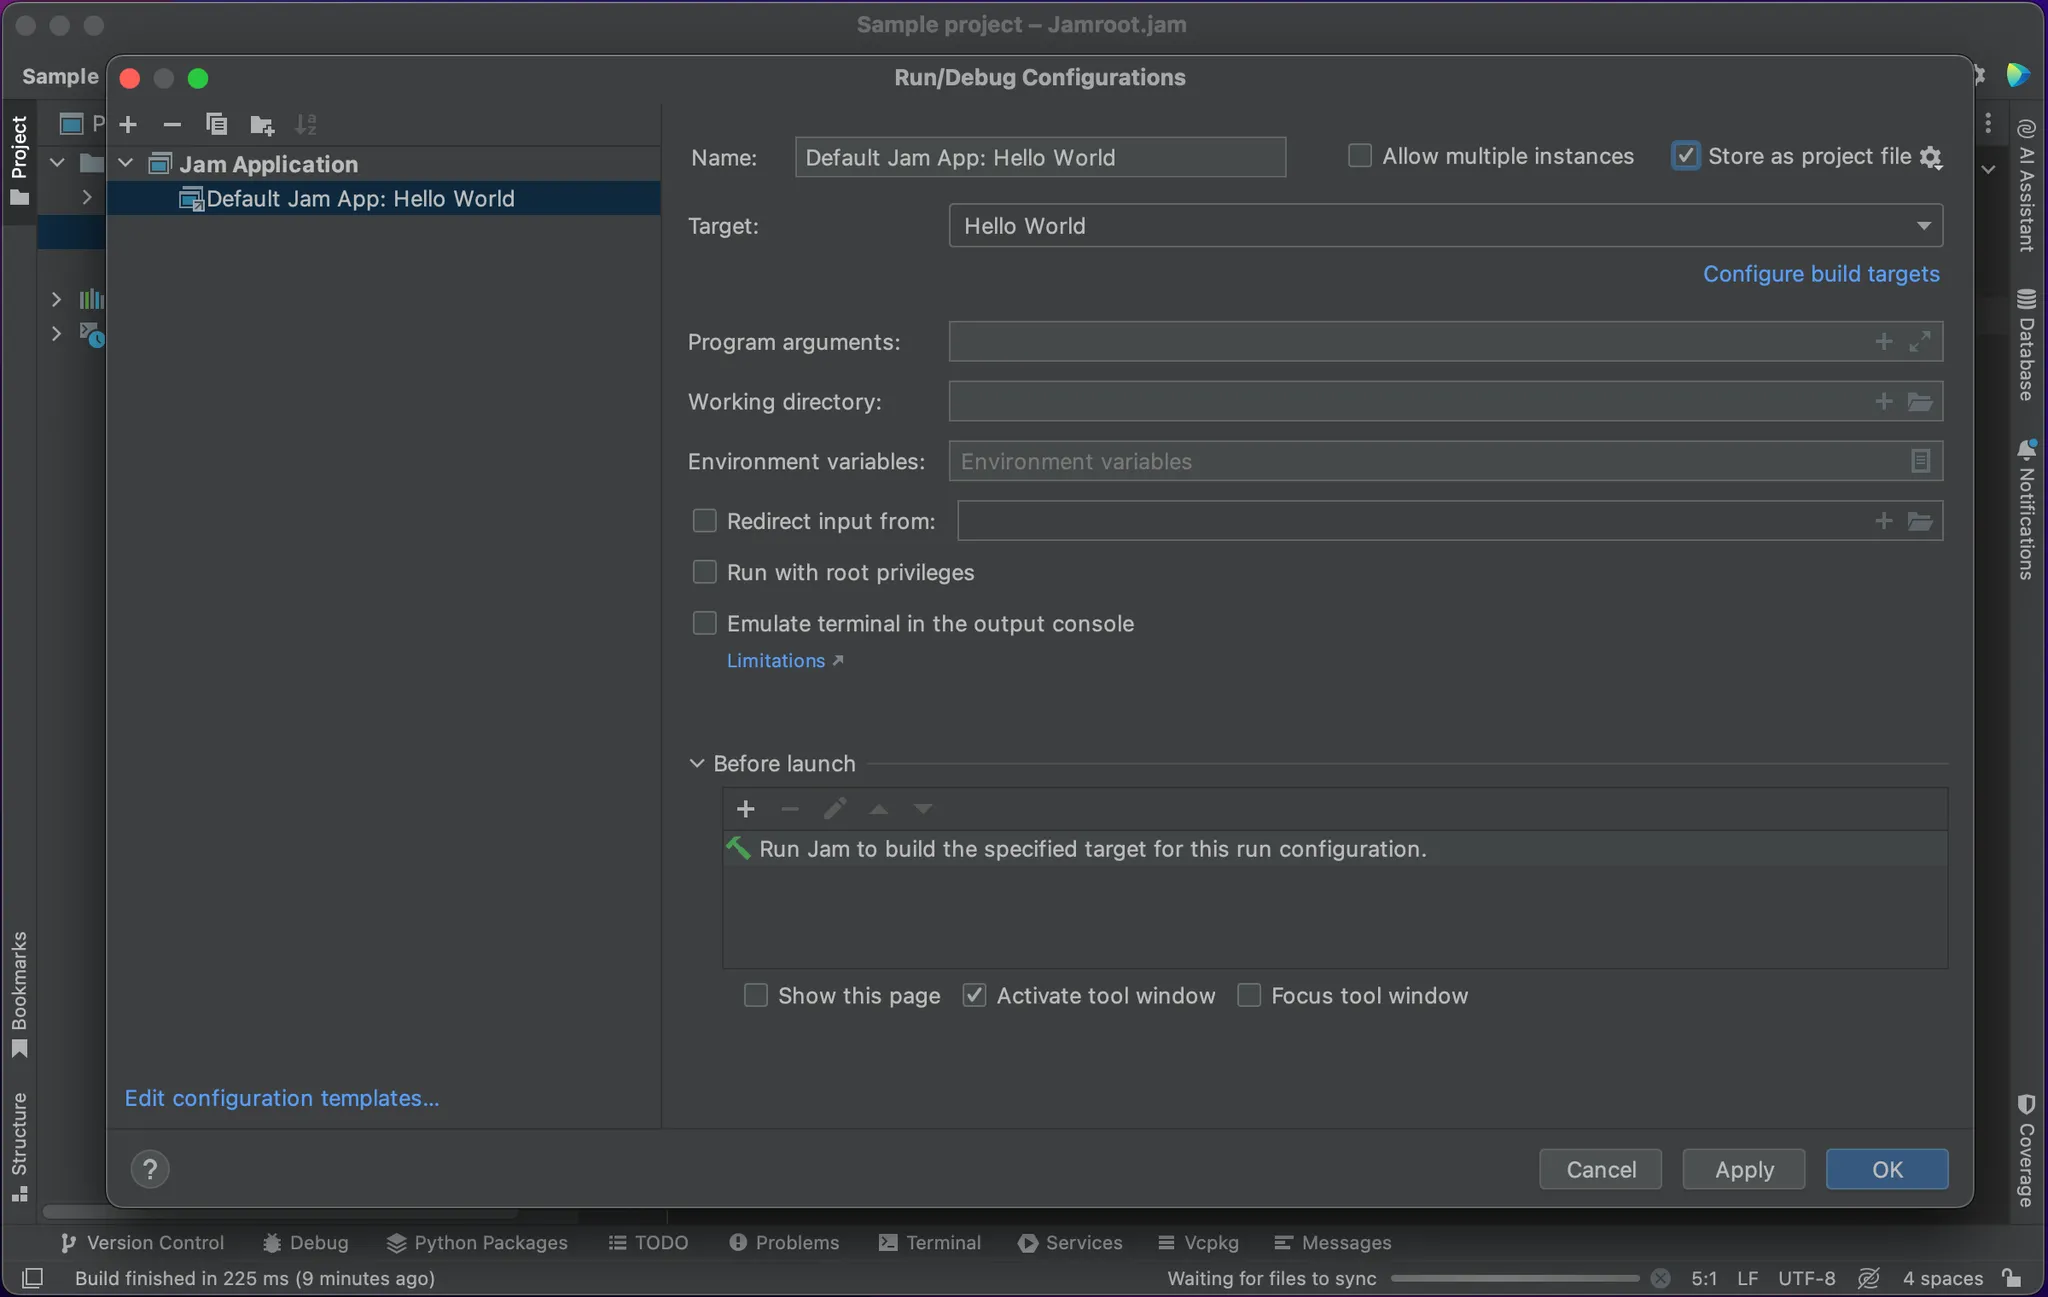Save configuration into new folder
Image resolution: width=2048 pixels, height=1297 pixels.
262,124
